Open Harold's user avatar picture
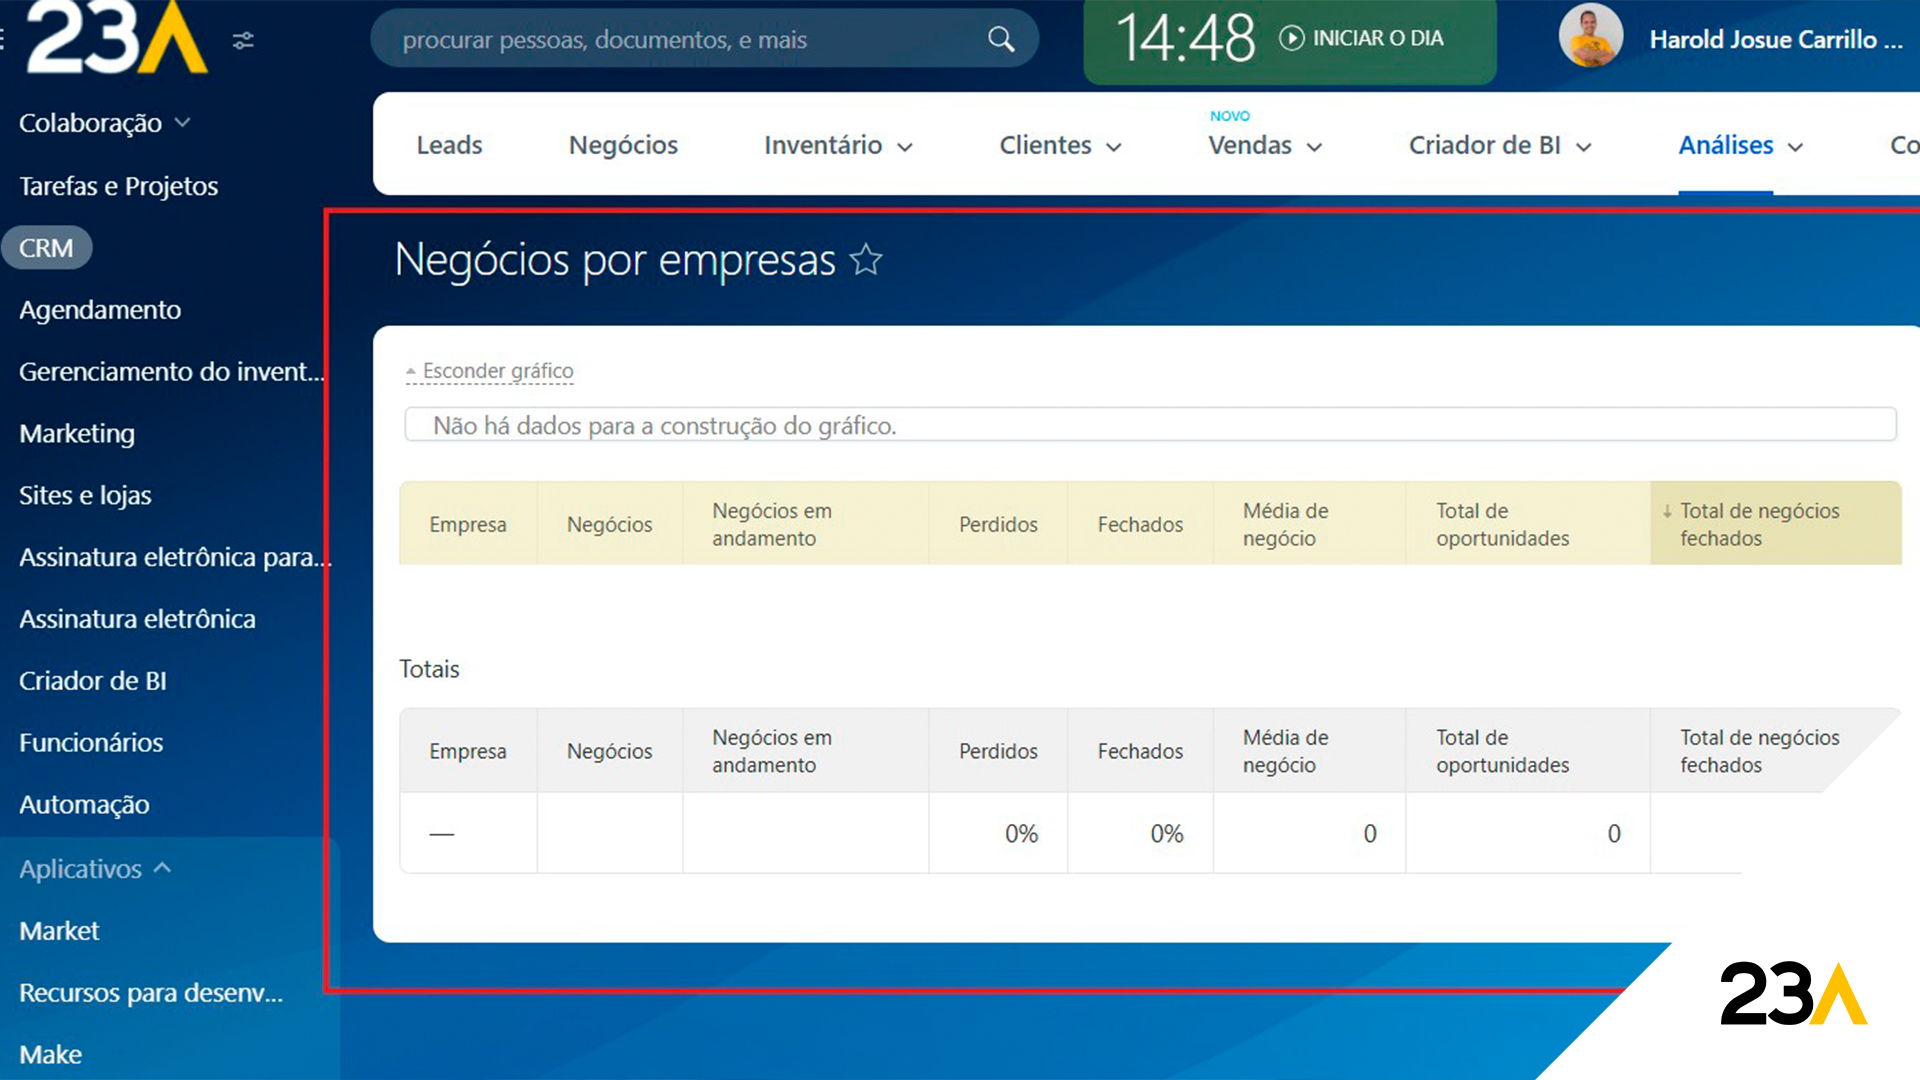The height and width of the screenshot is (1080, 1920). 1590,37
